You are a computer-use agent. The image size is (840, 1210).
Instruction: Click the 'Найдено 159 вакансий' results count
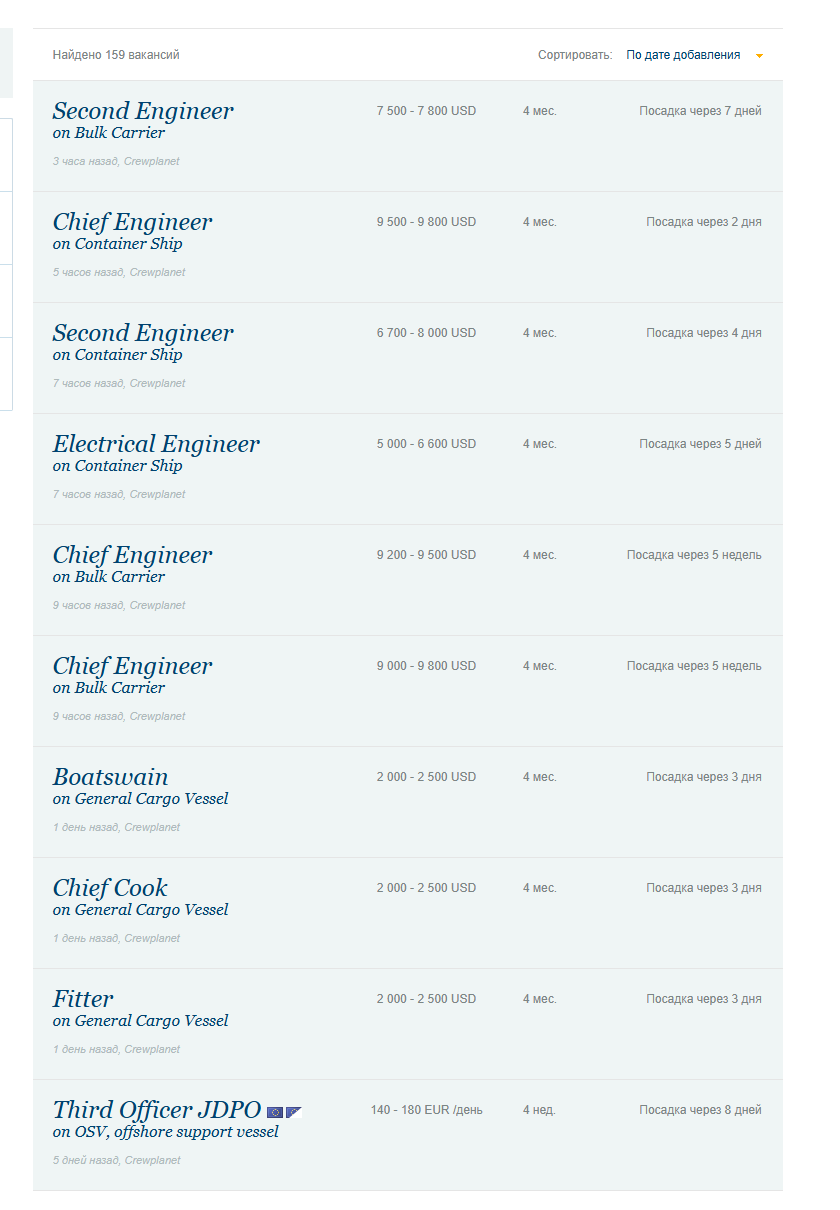(x=116, y=55)
